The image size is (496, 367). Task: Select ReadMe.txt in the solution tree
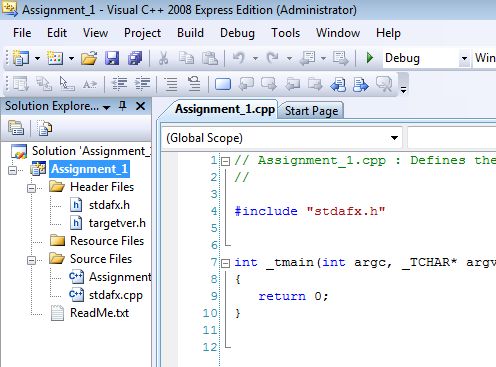[x=99, y=313]
